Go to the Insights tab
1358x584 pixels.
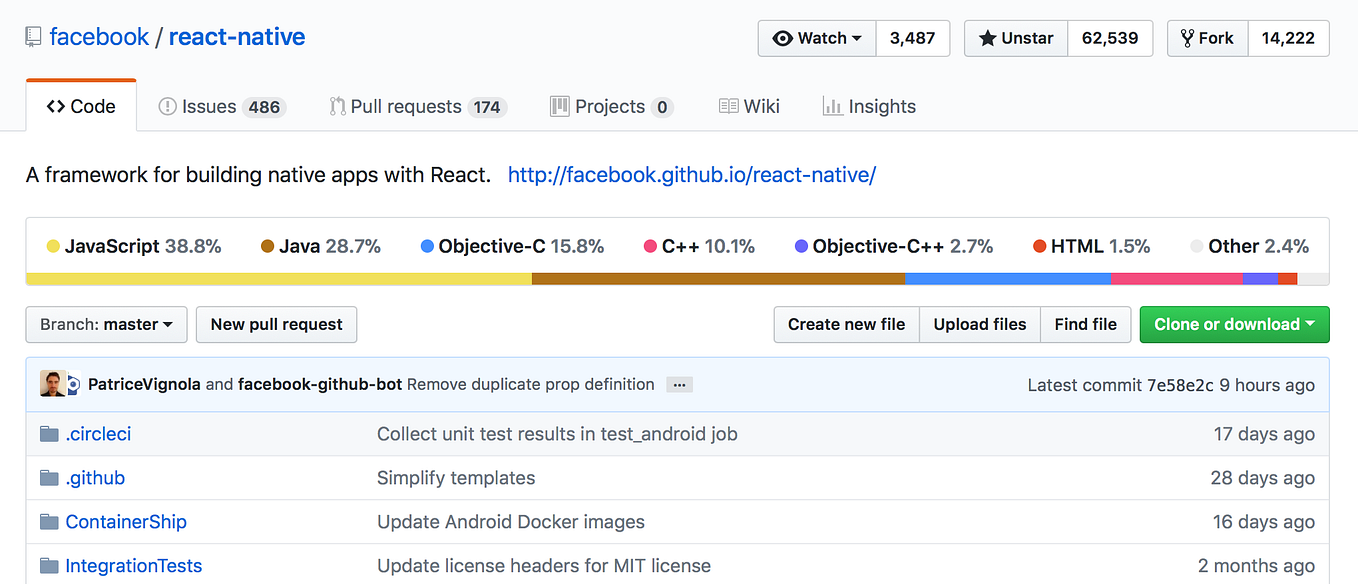click(x=868, y=107)
